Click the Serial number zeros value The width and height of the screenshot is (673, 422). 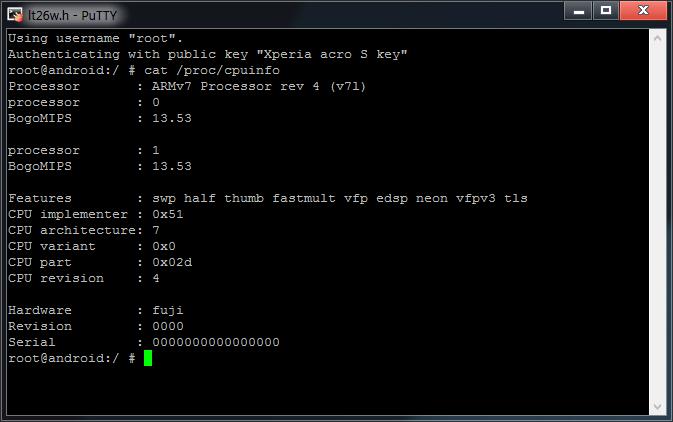coord(216,342)
